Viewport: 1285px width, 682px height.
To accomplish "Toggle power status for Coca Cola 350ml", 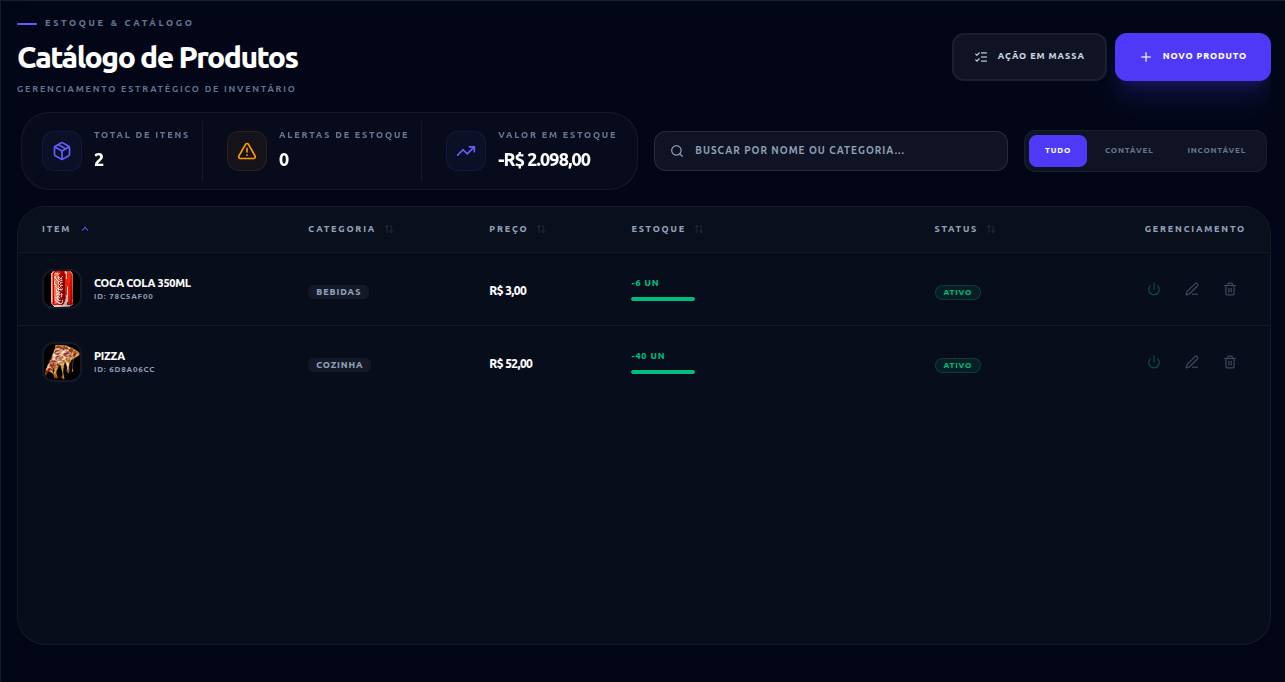I will [x=1154, y=289].
